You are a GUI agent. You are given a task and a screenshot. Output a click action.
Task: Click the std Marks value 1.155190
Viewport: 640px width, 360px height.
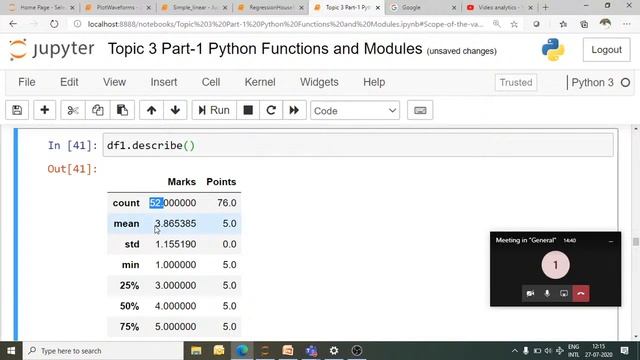pos(176,244)
